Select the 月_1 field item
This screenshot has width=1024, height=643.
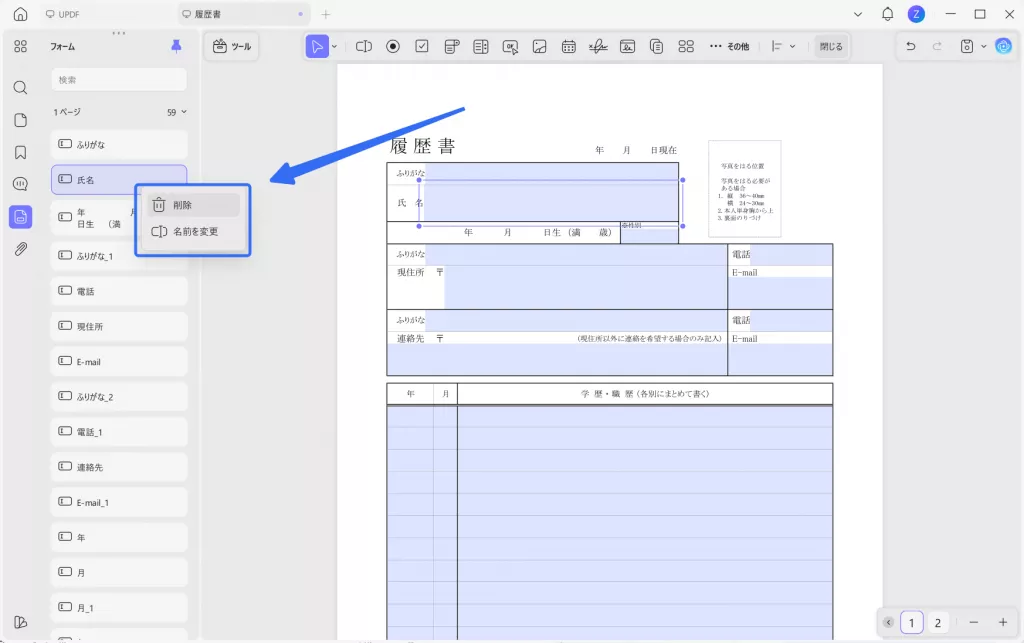[x=119, y=608]
